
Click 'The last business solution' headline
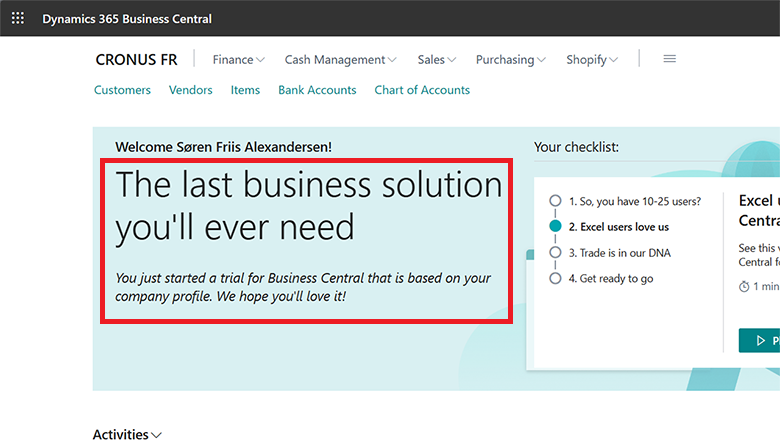[309, 184]
